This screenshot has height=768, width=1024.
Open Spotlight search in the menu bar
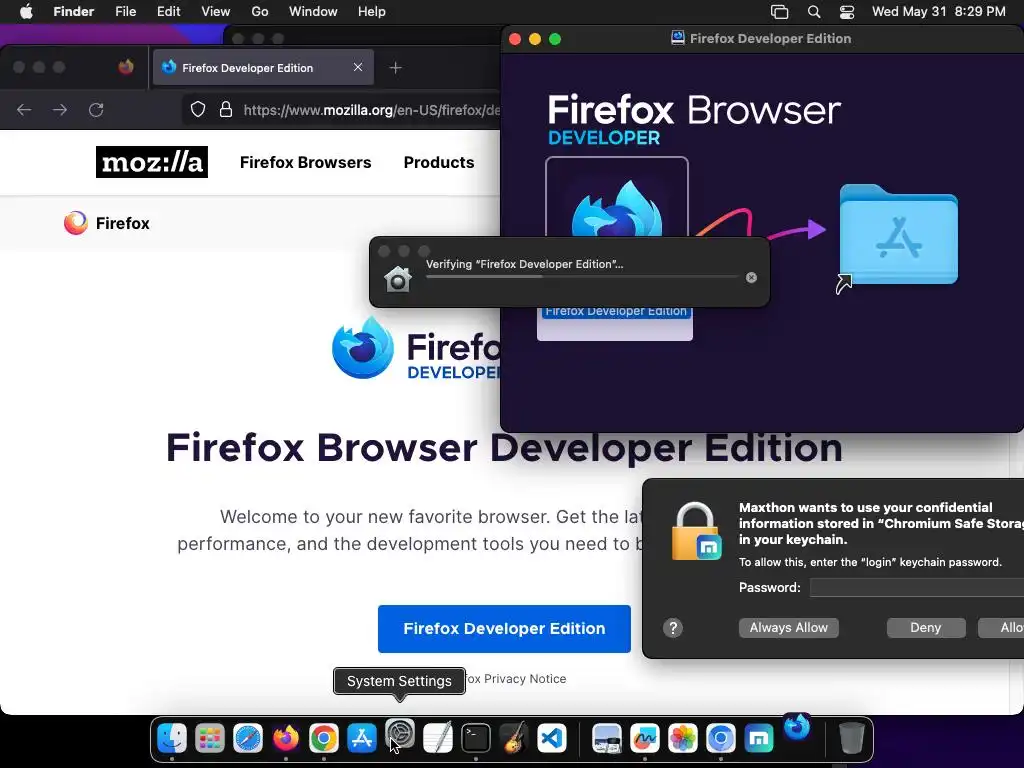(814, 12)
